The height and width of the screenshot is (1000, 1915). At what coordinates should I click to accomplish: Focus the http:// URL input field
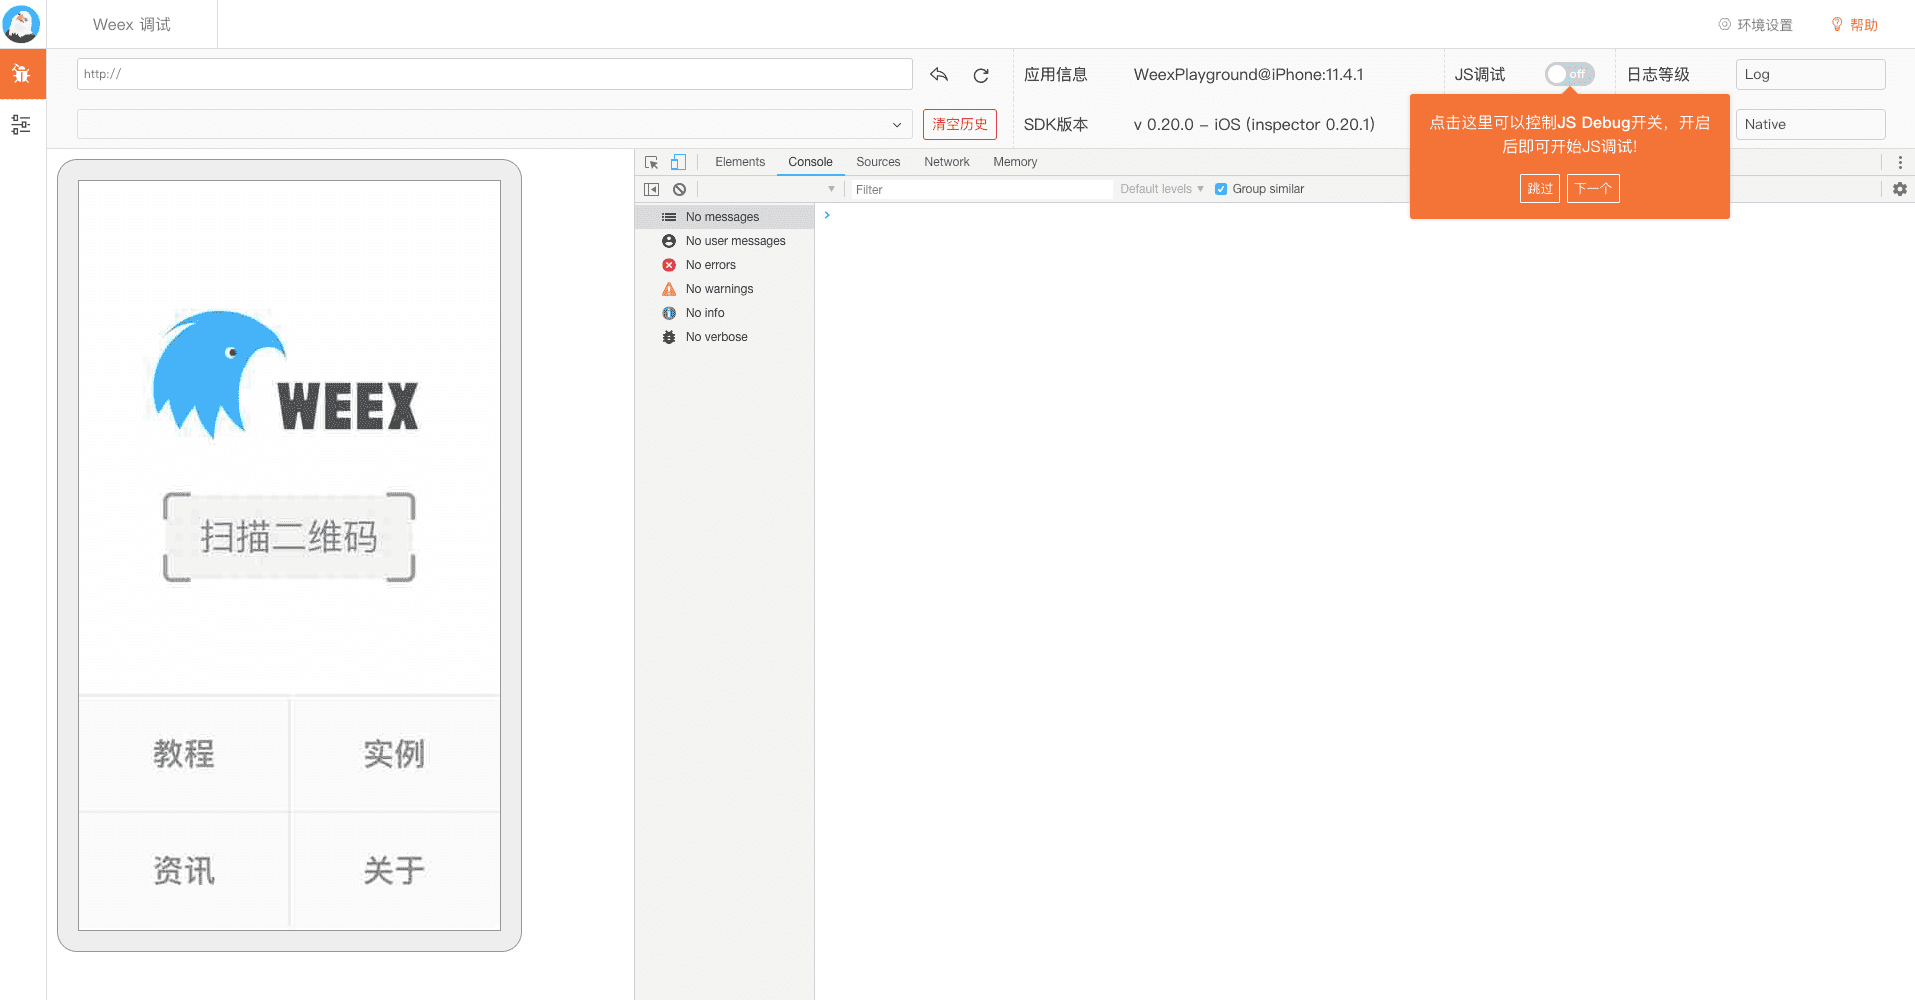[x=495, y=74]
